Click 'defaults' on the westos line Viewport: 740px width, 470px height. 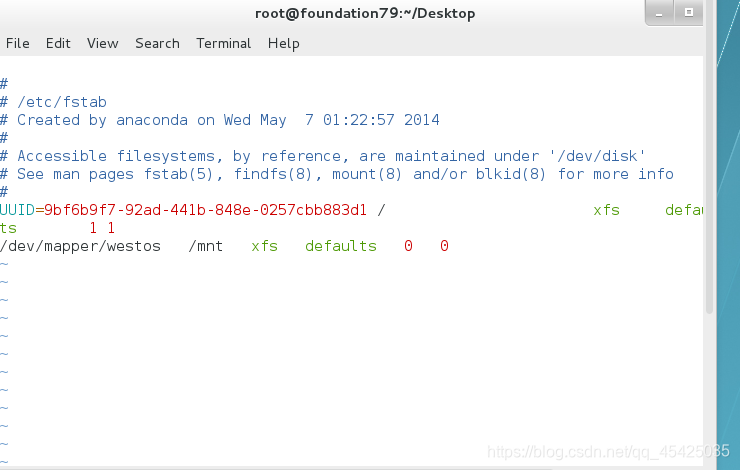[x=341, y=246]
